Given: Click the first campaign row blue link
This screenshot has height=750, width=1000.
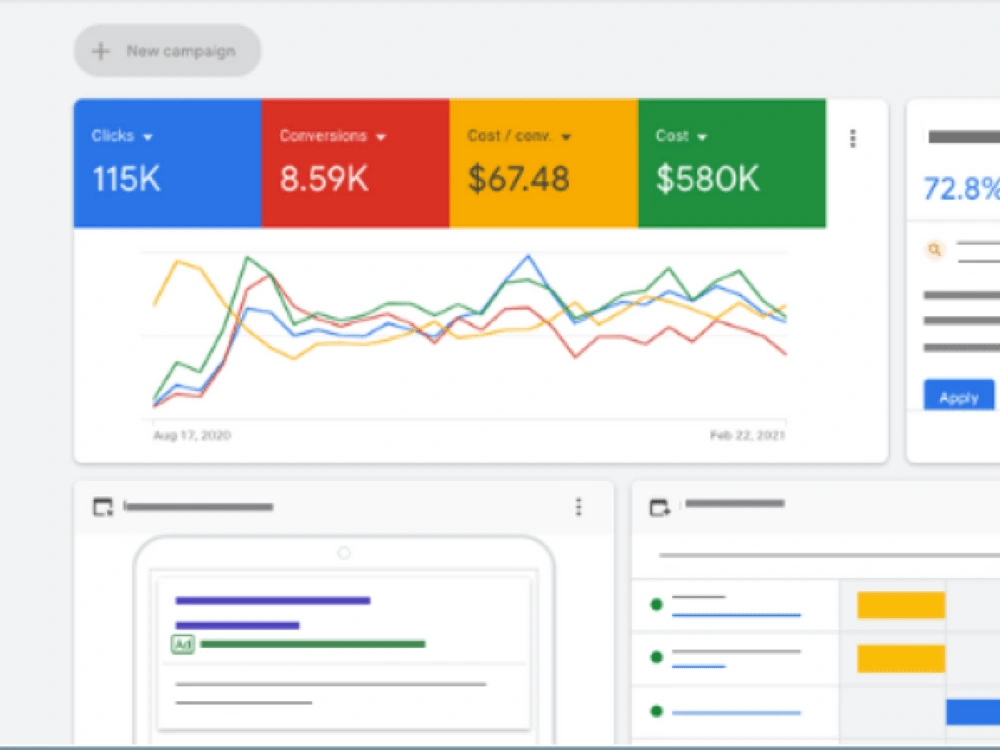Looking at the screenshot, I should 736,615.
